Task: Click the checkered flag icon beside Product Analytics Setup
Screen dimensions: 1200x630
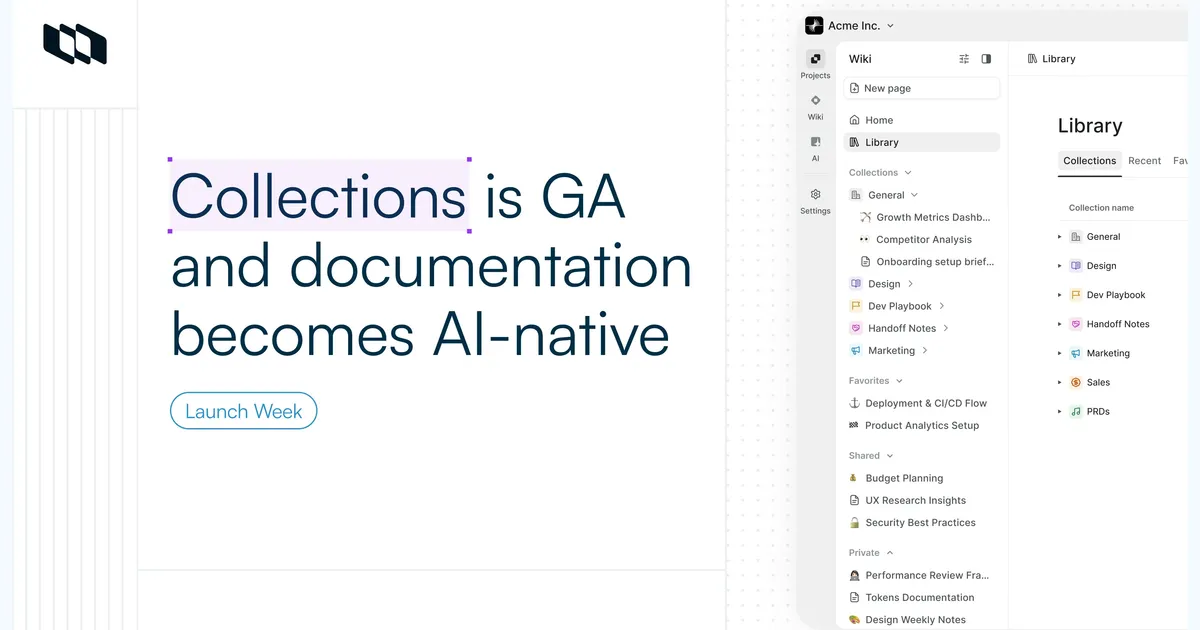Action: pos(854,425)
